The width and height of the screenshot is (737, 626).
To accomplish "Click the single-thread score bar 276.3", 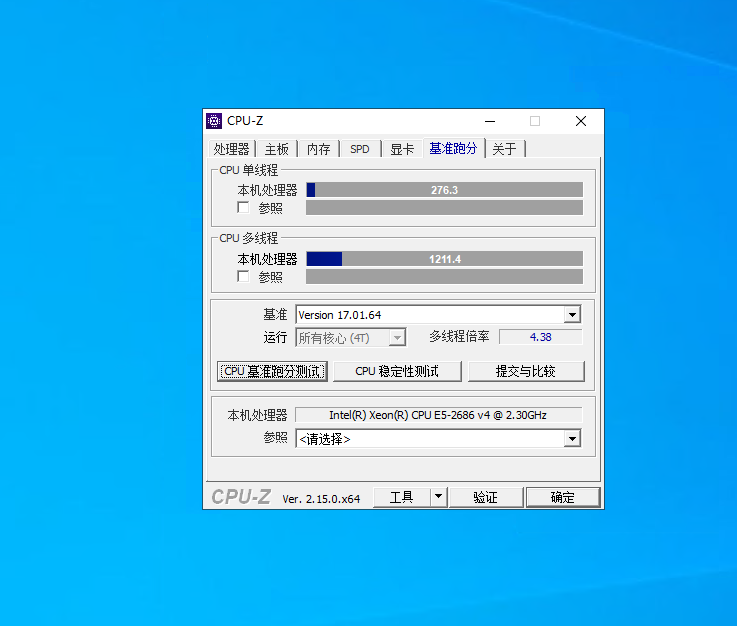I will [x=444, y=190].
